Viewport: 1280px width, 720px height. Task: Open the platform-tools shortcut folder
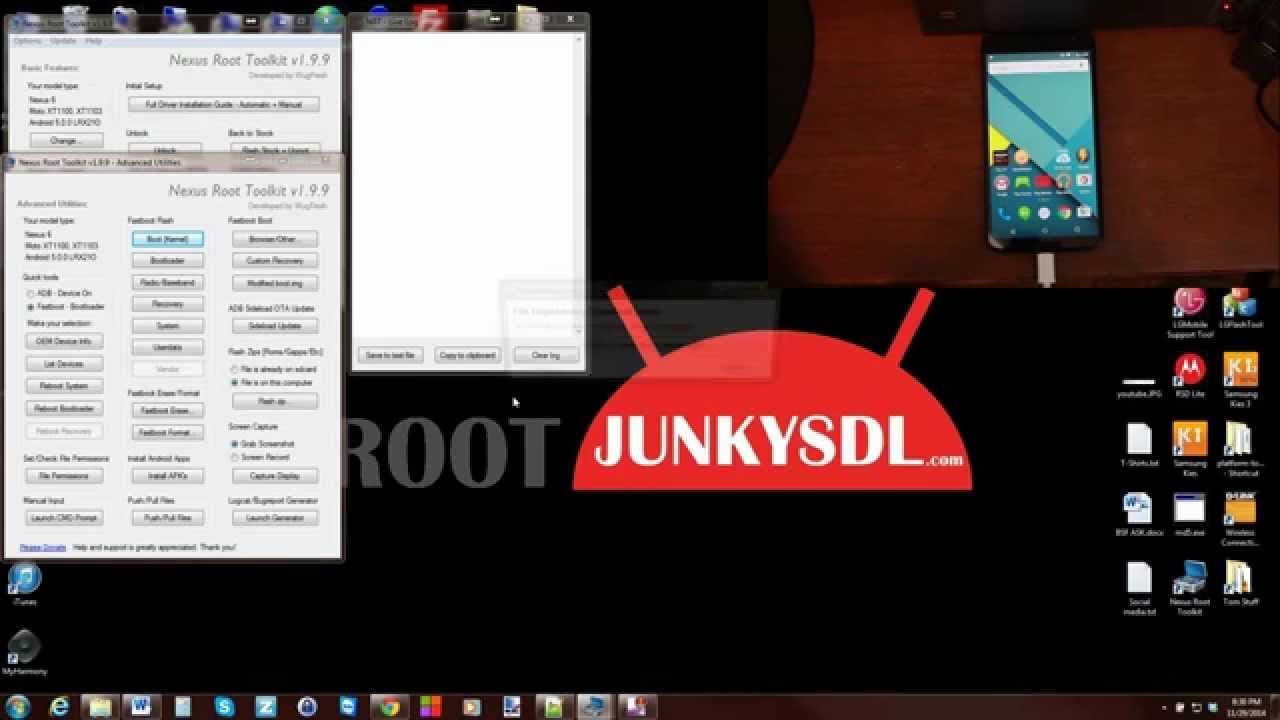[1240, 450]
